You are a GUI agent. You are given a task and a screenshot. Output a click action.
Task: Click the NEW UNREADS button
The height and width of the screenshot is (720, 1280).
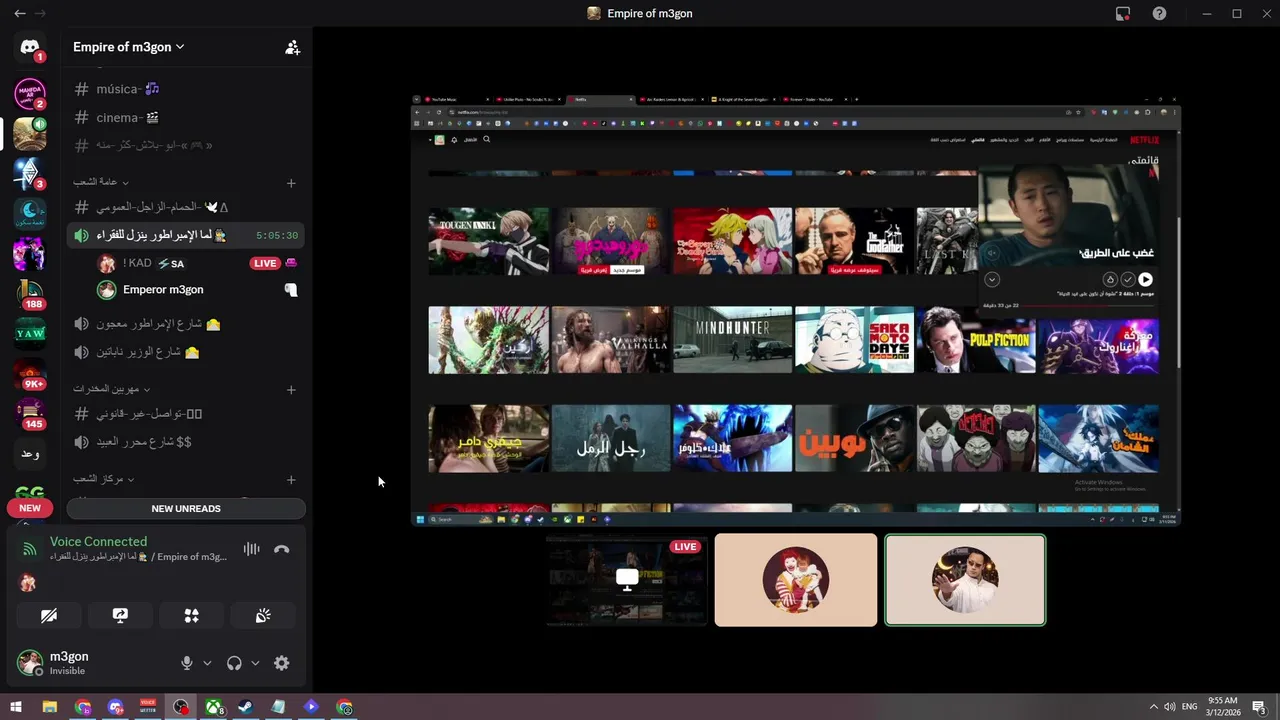pos(186,508)
